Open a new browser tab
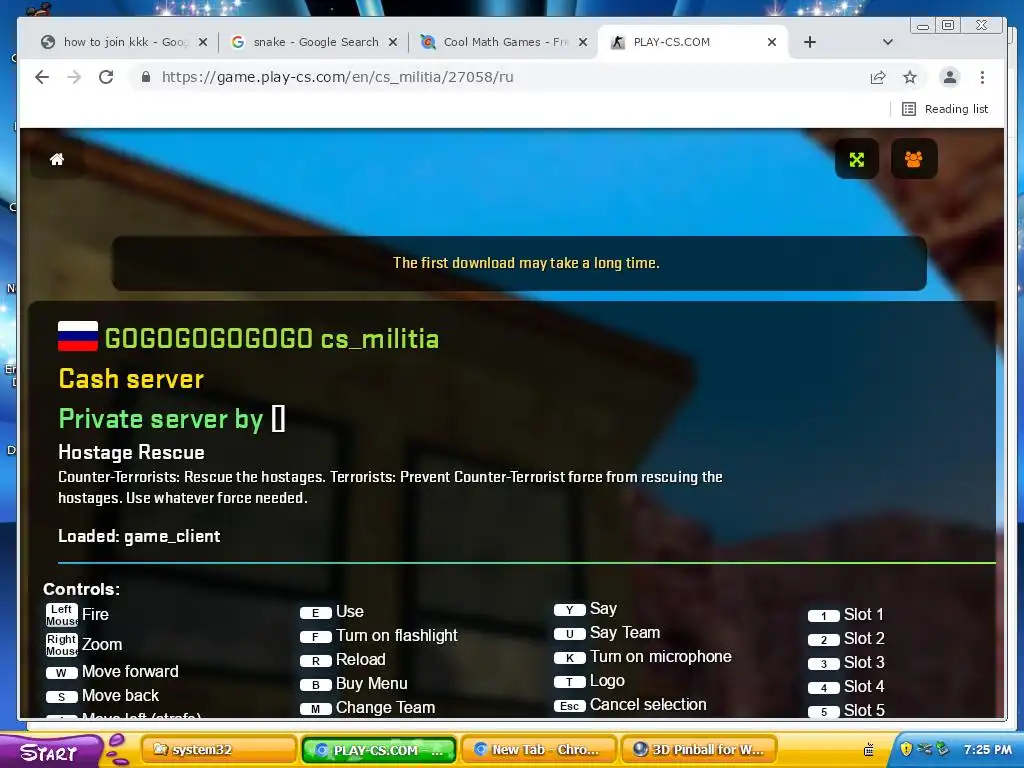 (810, 42)
